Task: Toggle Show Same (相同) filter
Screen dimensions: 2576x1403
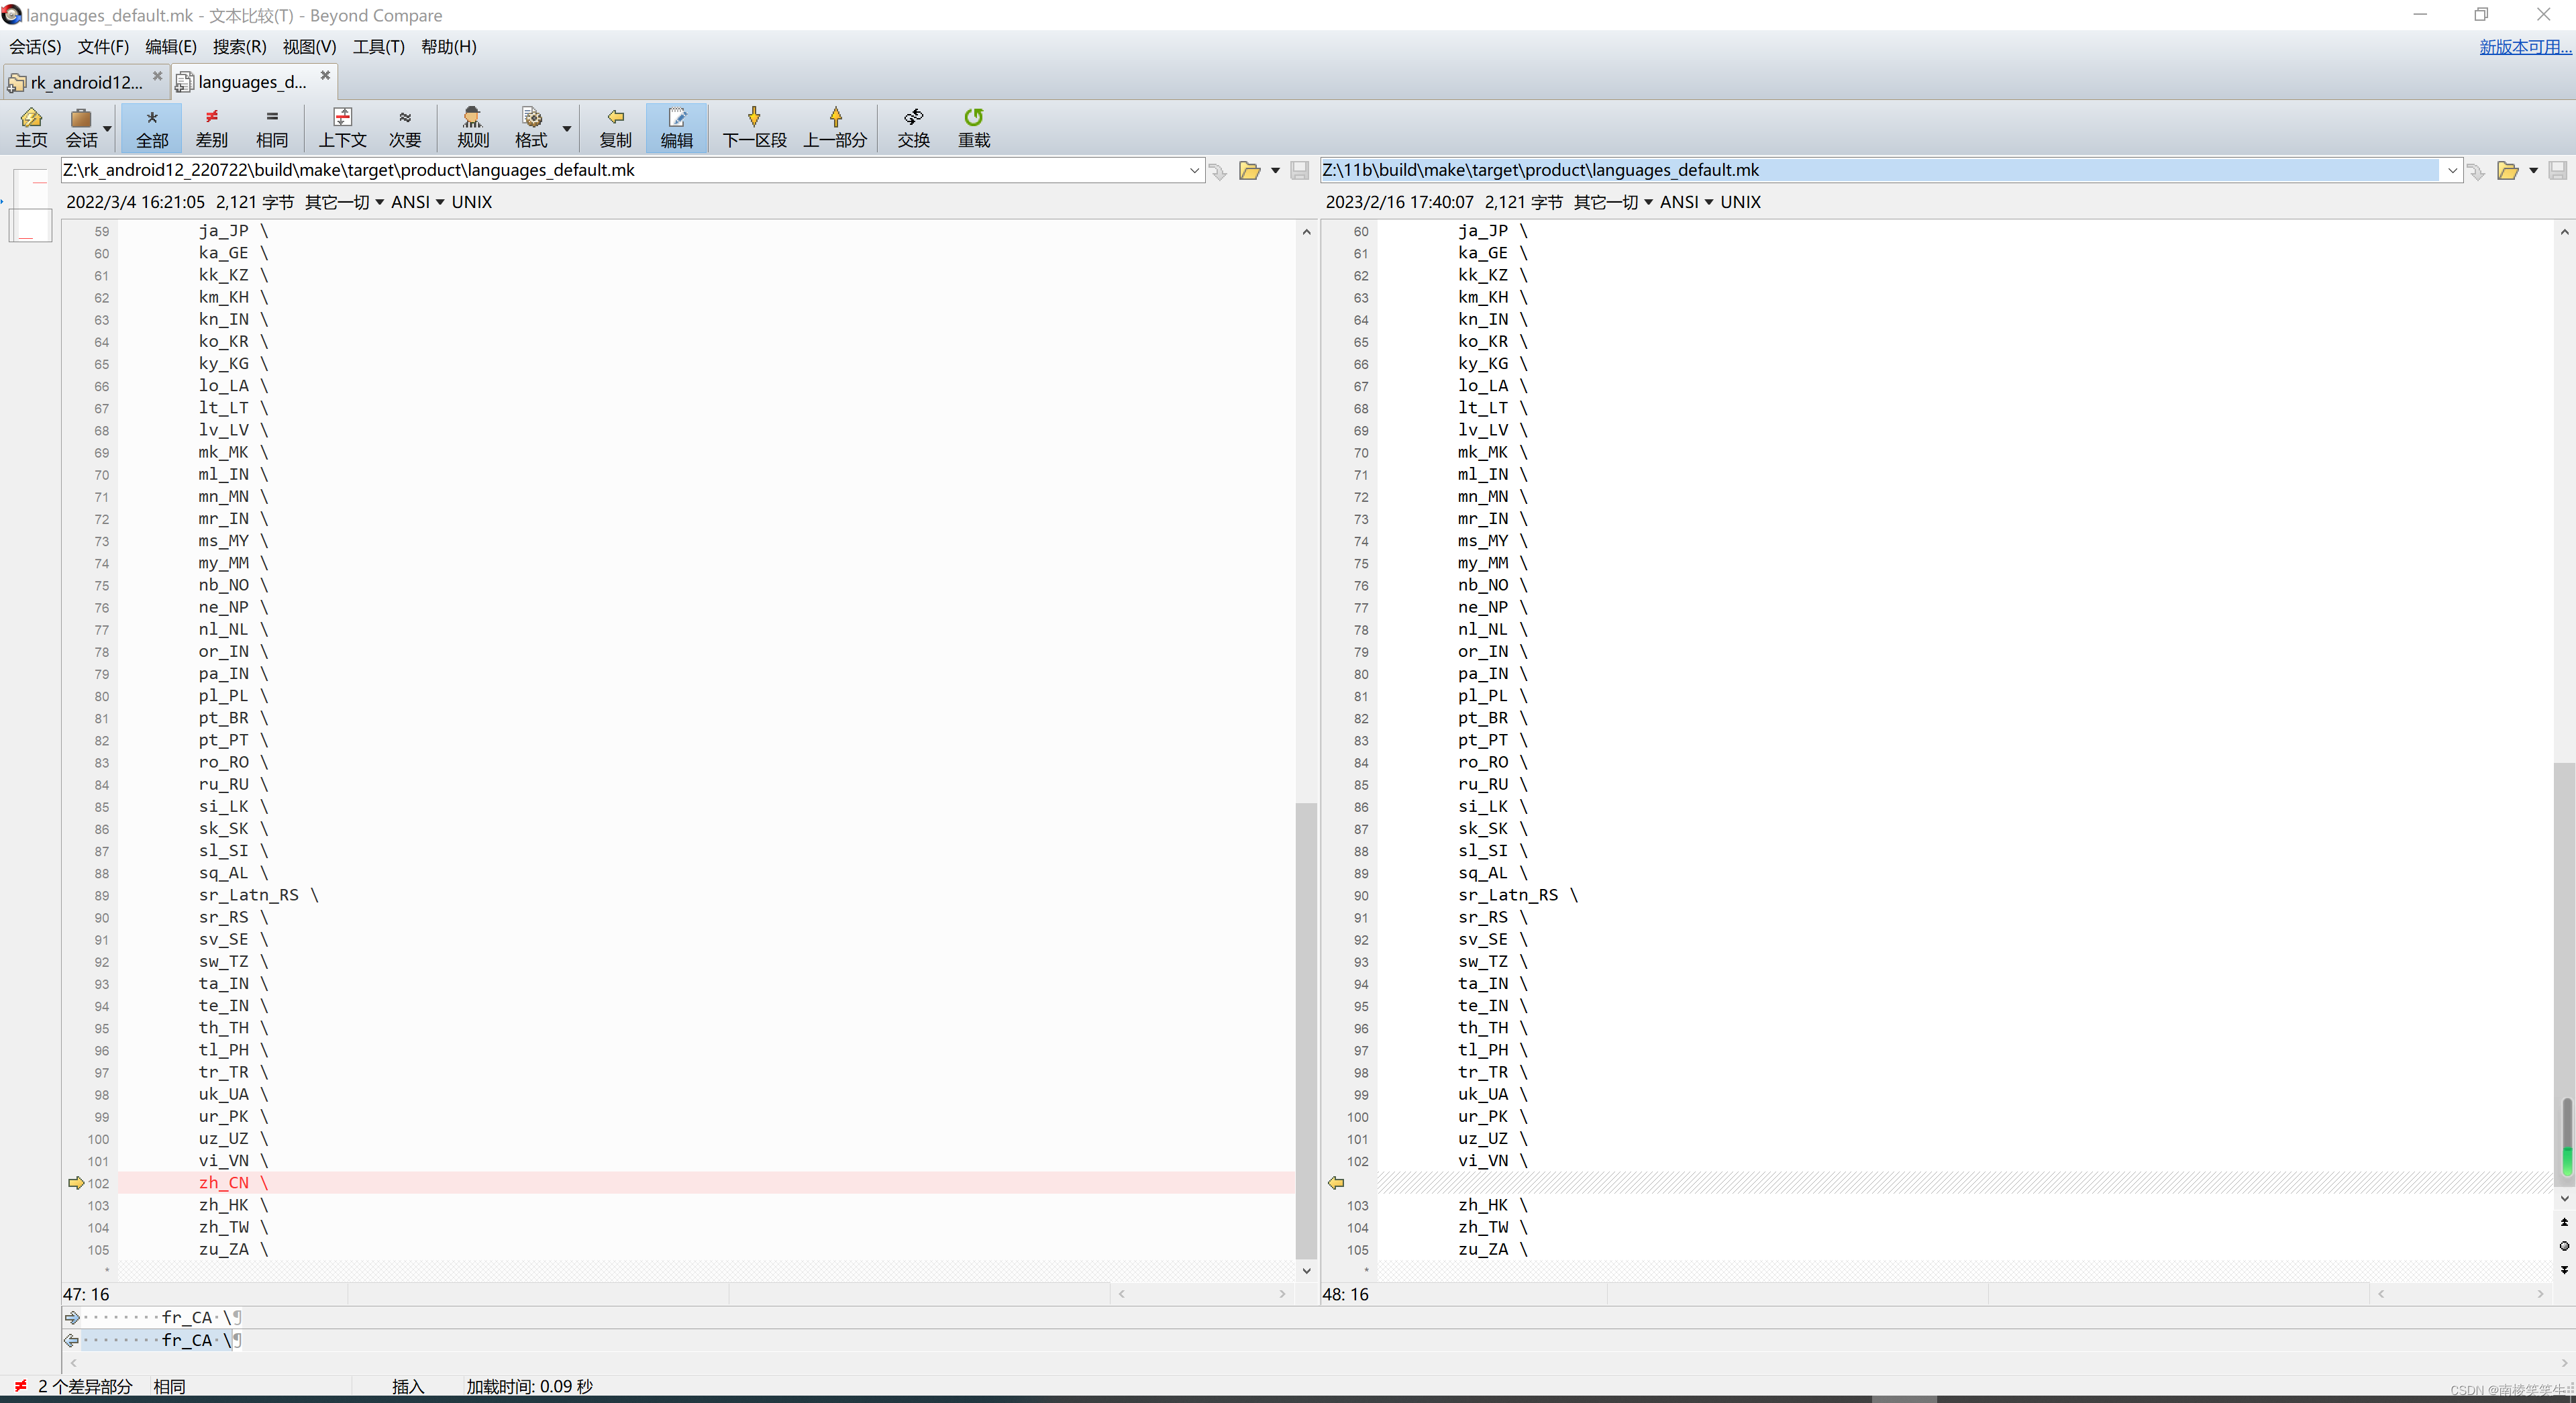Action: pyautogui.click(x=271, y=127)
